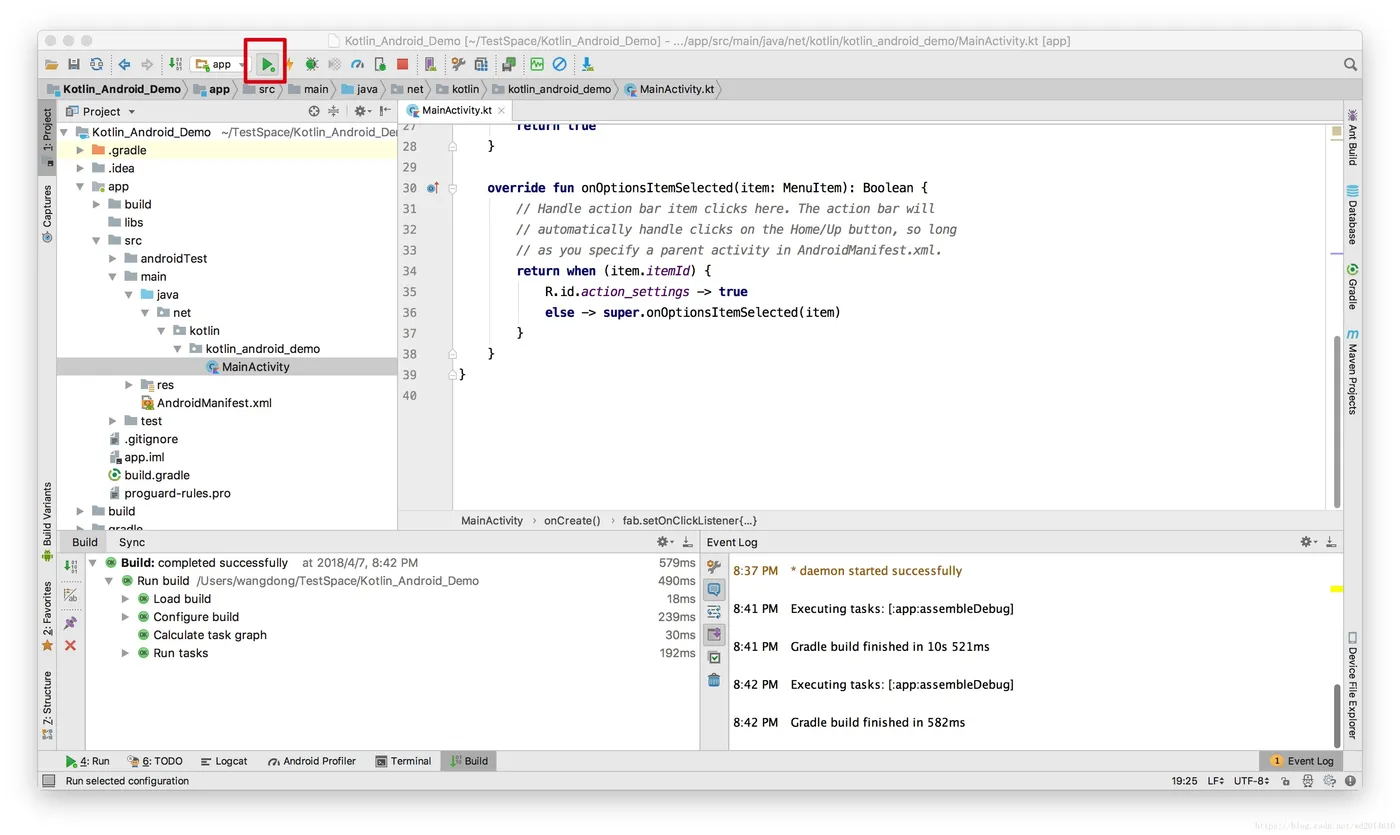Open the Project view selector dropdown
The width and height of the screenshot is (1400, 835).
point(101,111)
